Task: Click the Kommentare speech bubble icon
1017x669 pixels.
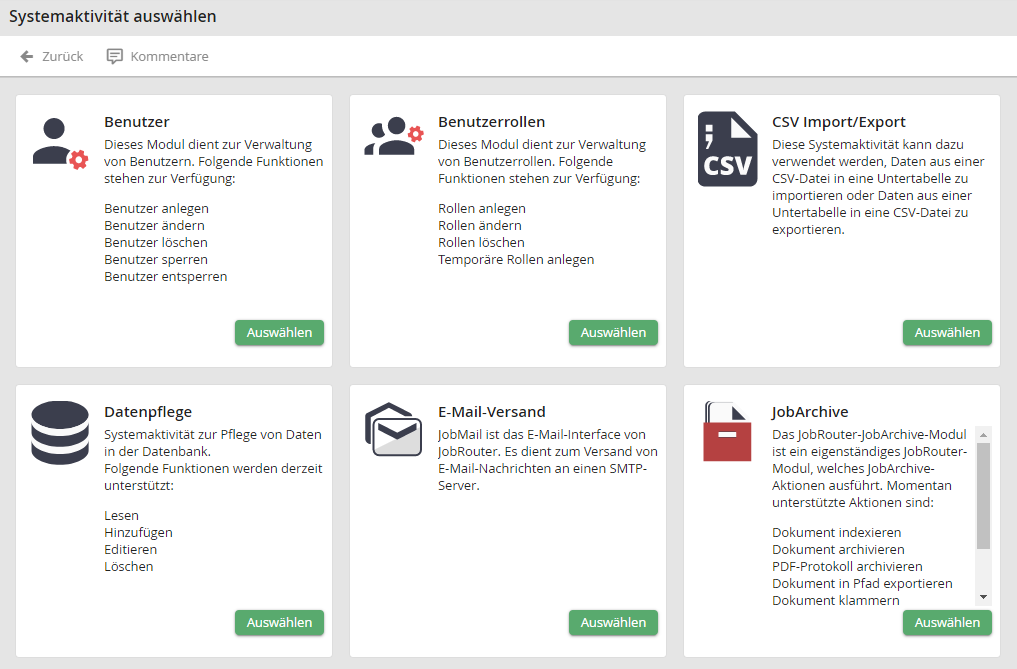Action: click(x=115, y=57)
